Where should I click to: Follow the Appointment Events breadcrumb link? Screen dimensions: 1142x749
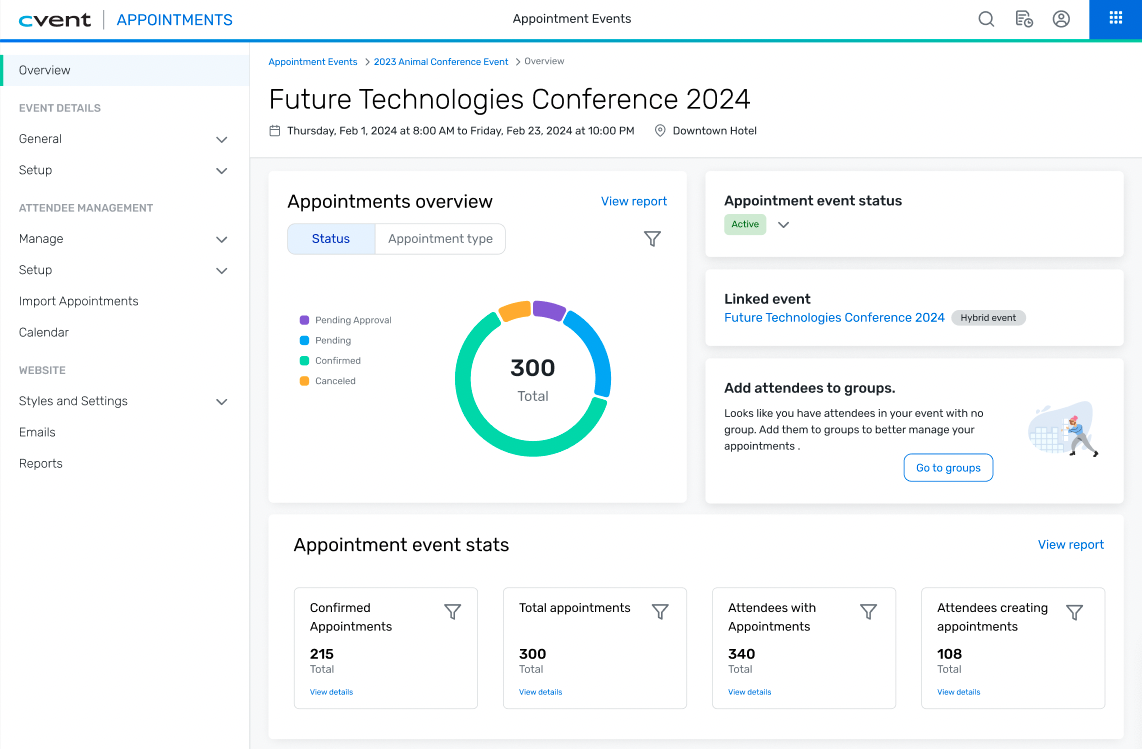pyautogui.click(x=312, y=62)
